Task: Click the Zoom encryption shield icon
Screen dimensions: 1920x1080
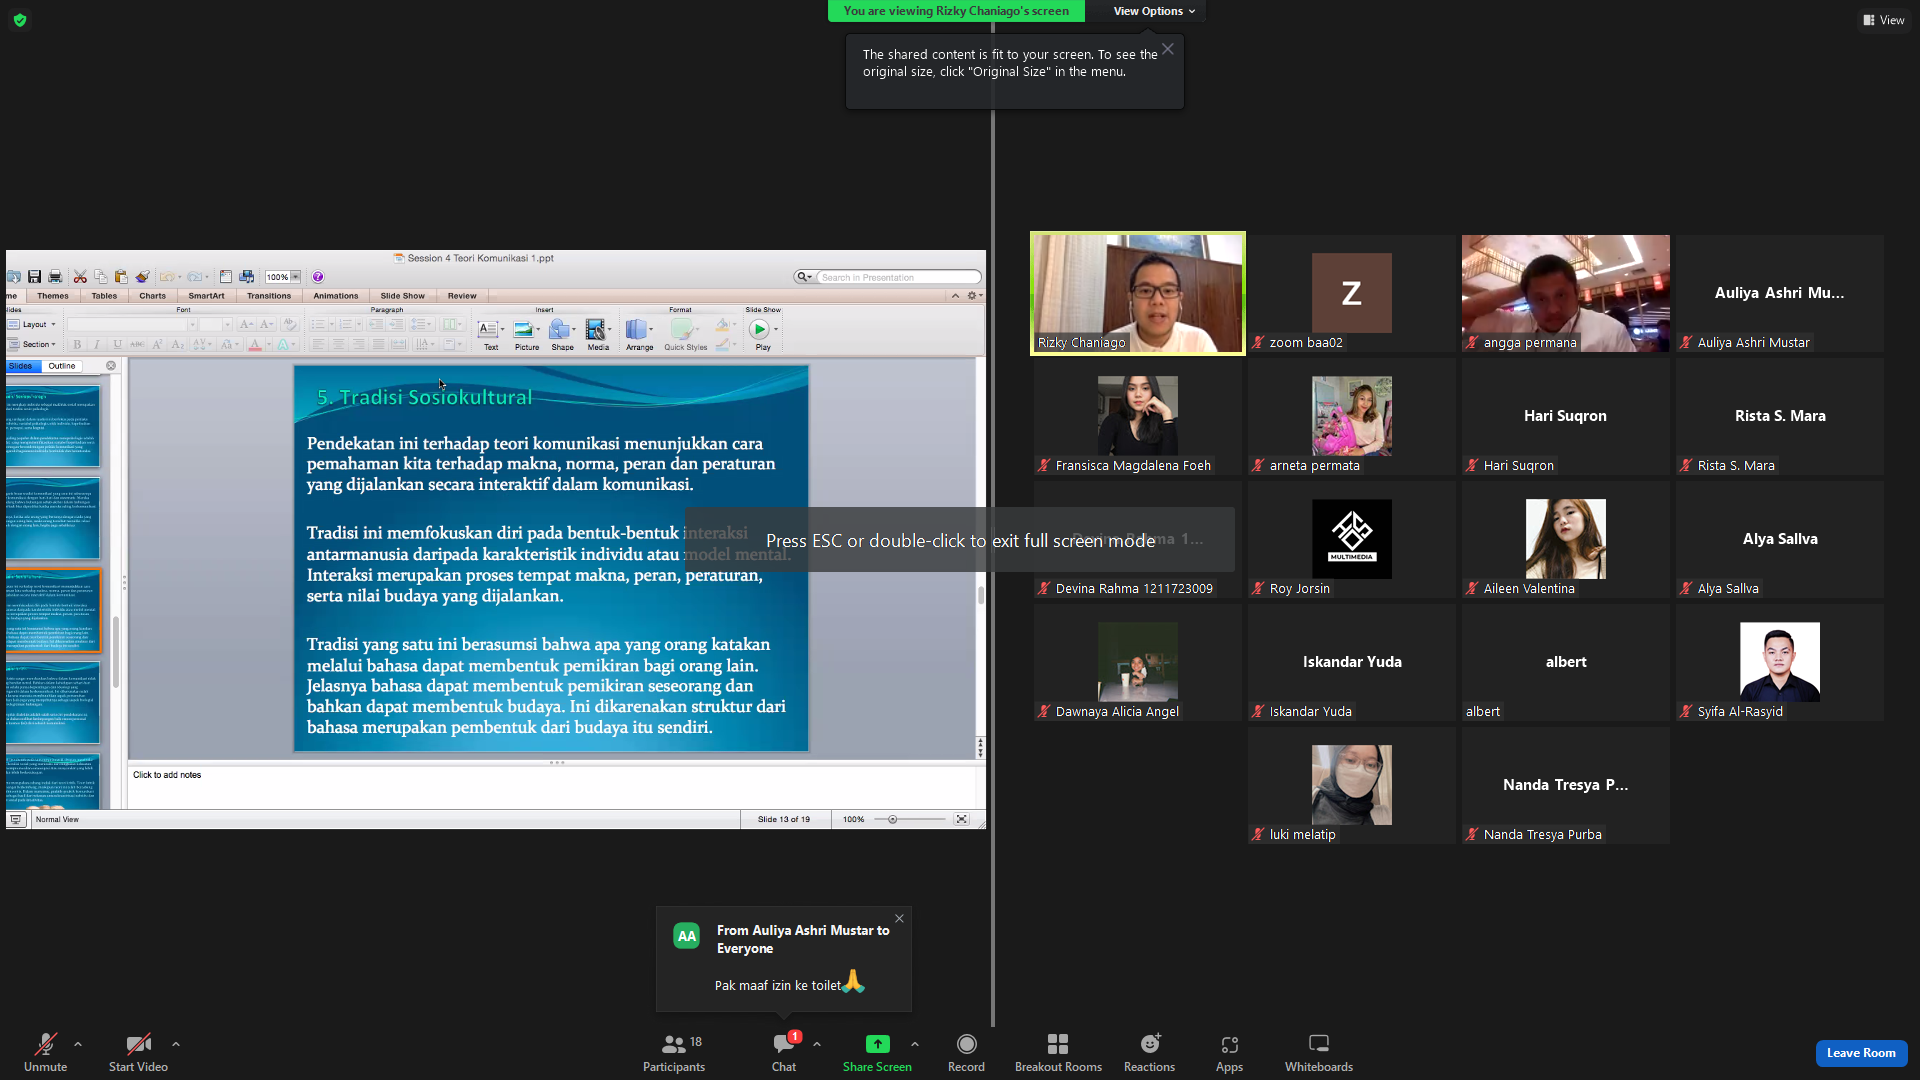Action: pyautogui.click(x=20, y=20)
